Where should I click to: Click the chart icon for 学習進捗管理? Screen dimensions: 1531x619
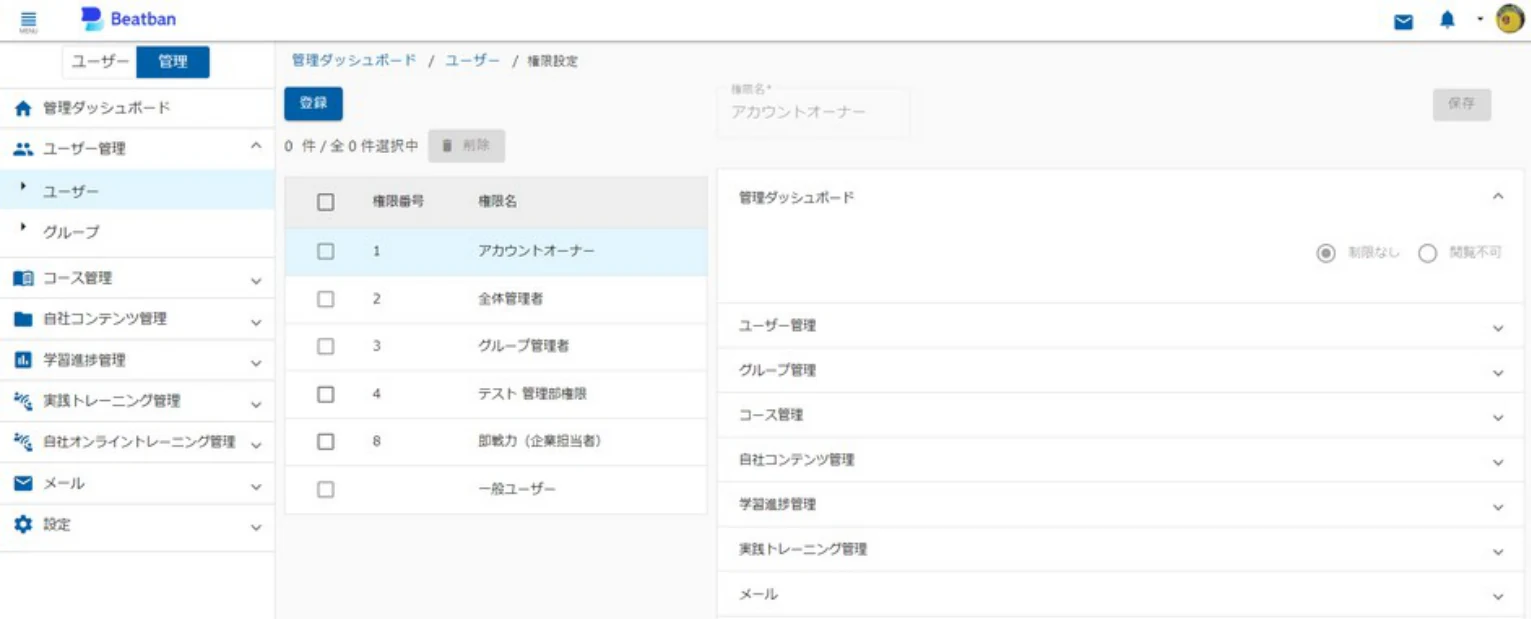(x=24, y=360)
